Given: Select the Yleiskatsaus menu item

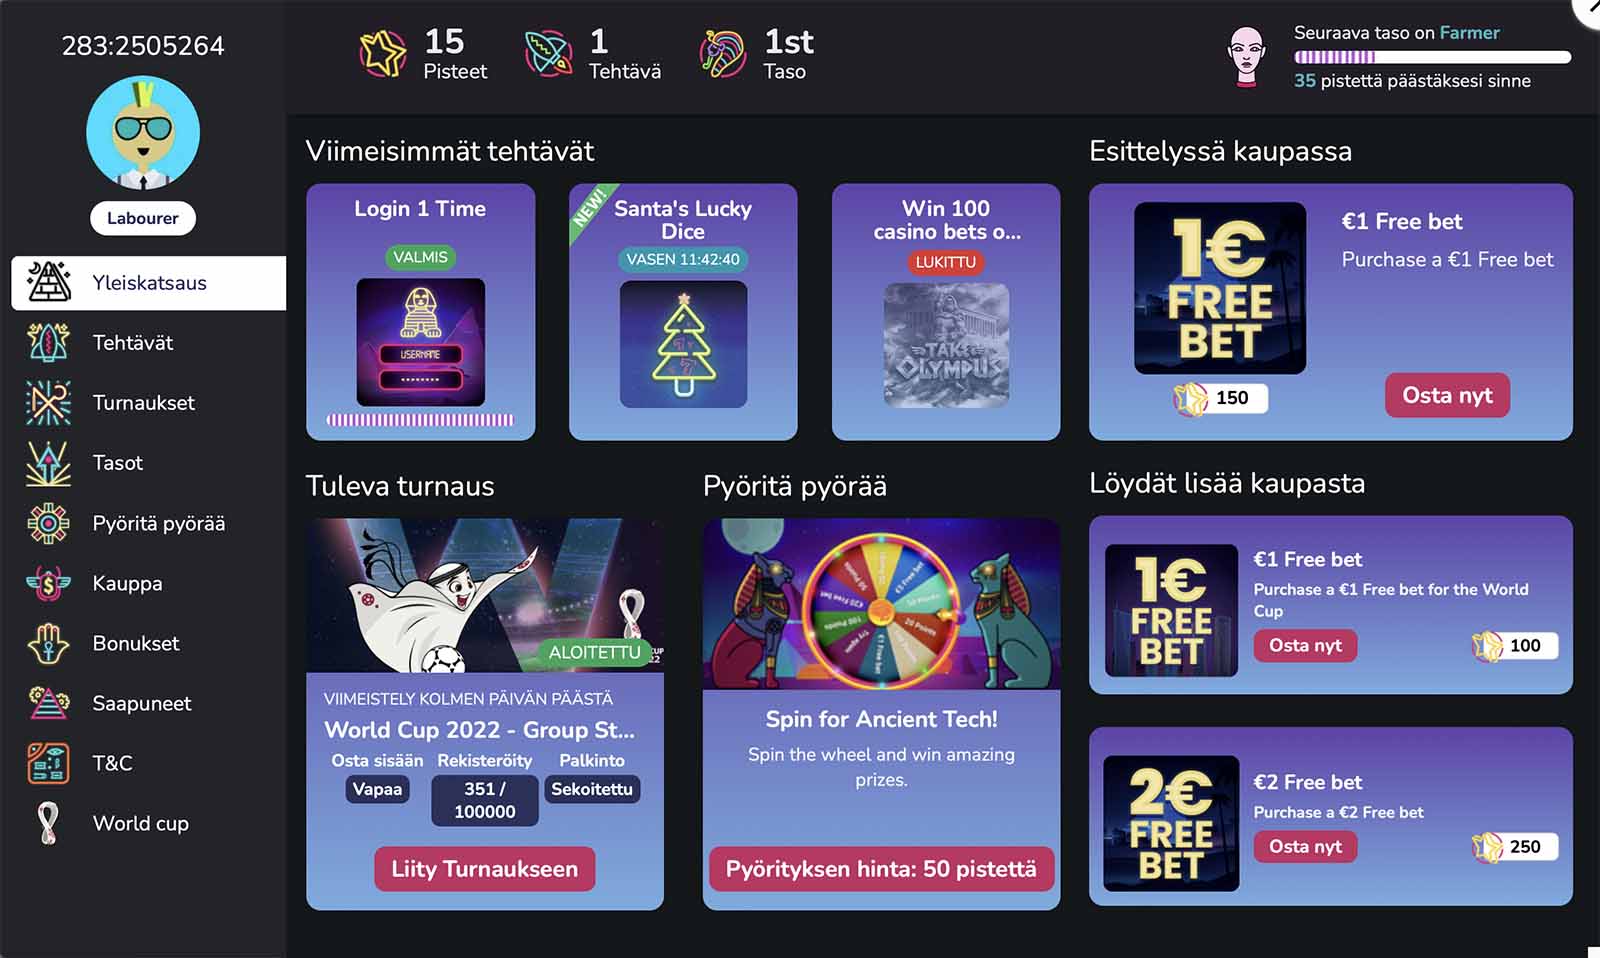Looking at the screenshot, I should click(x=148, y=283).
